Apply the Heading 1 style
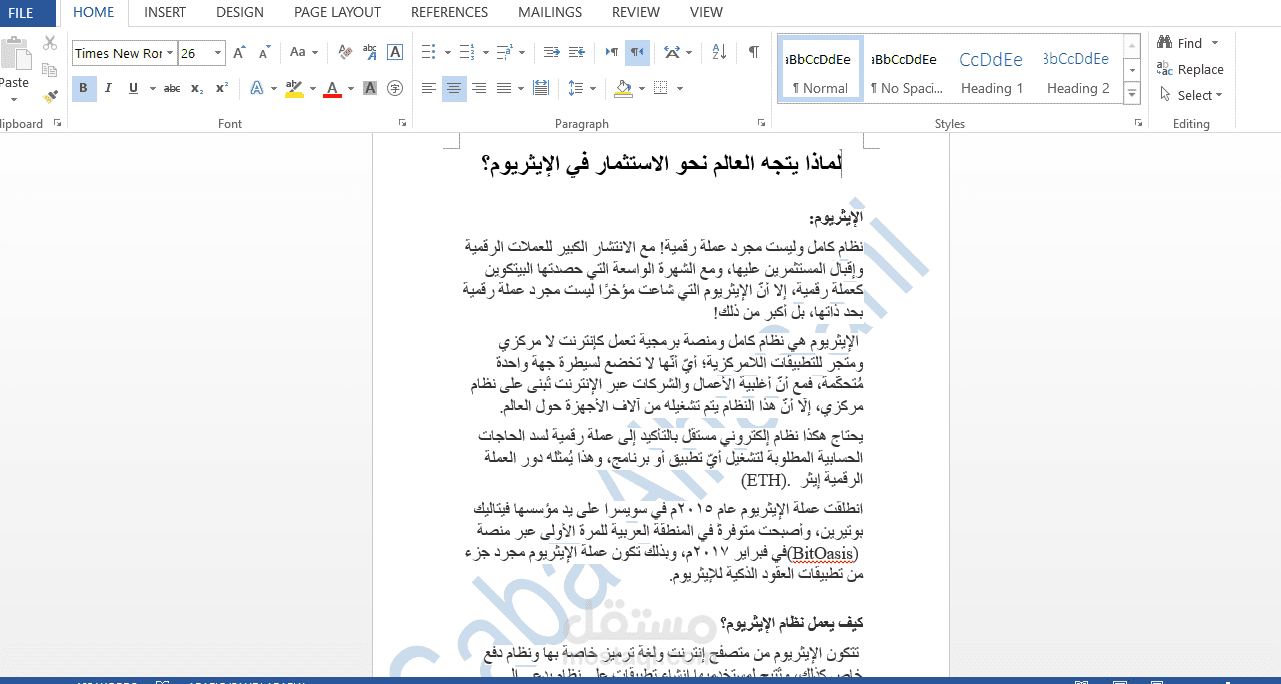This screenshot has width=1281, height=684. (x=991, y=70)
